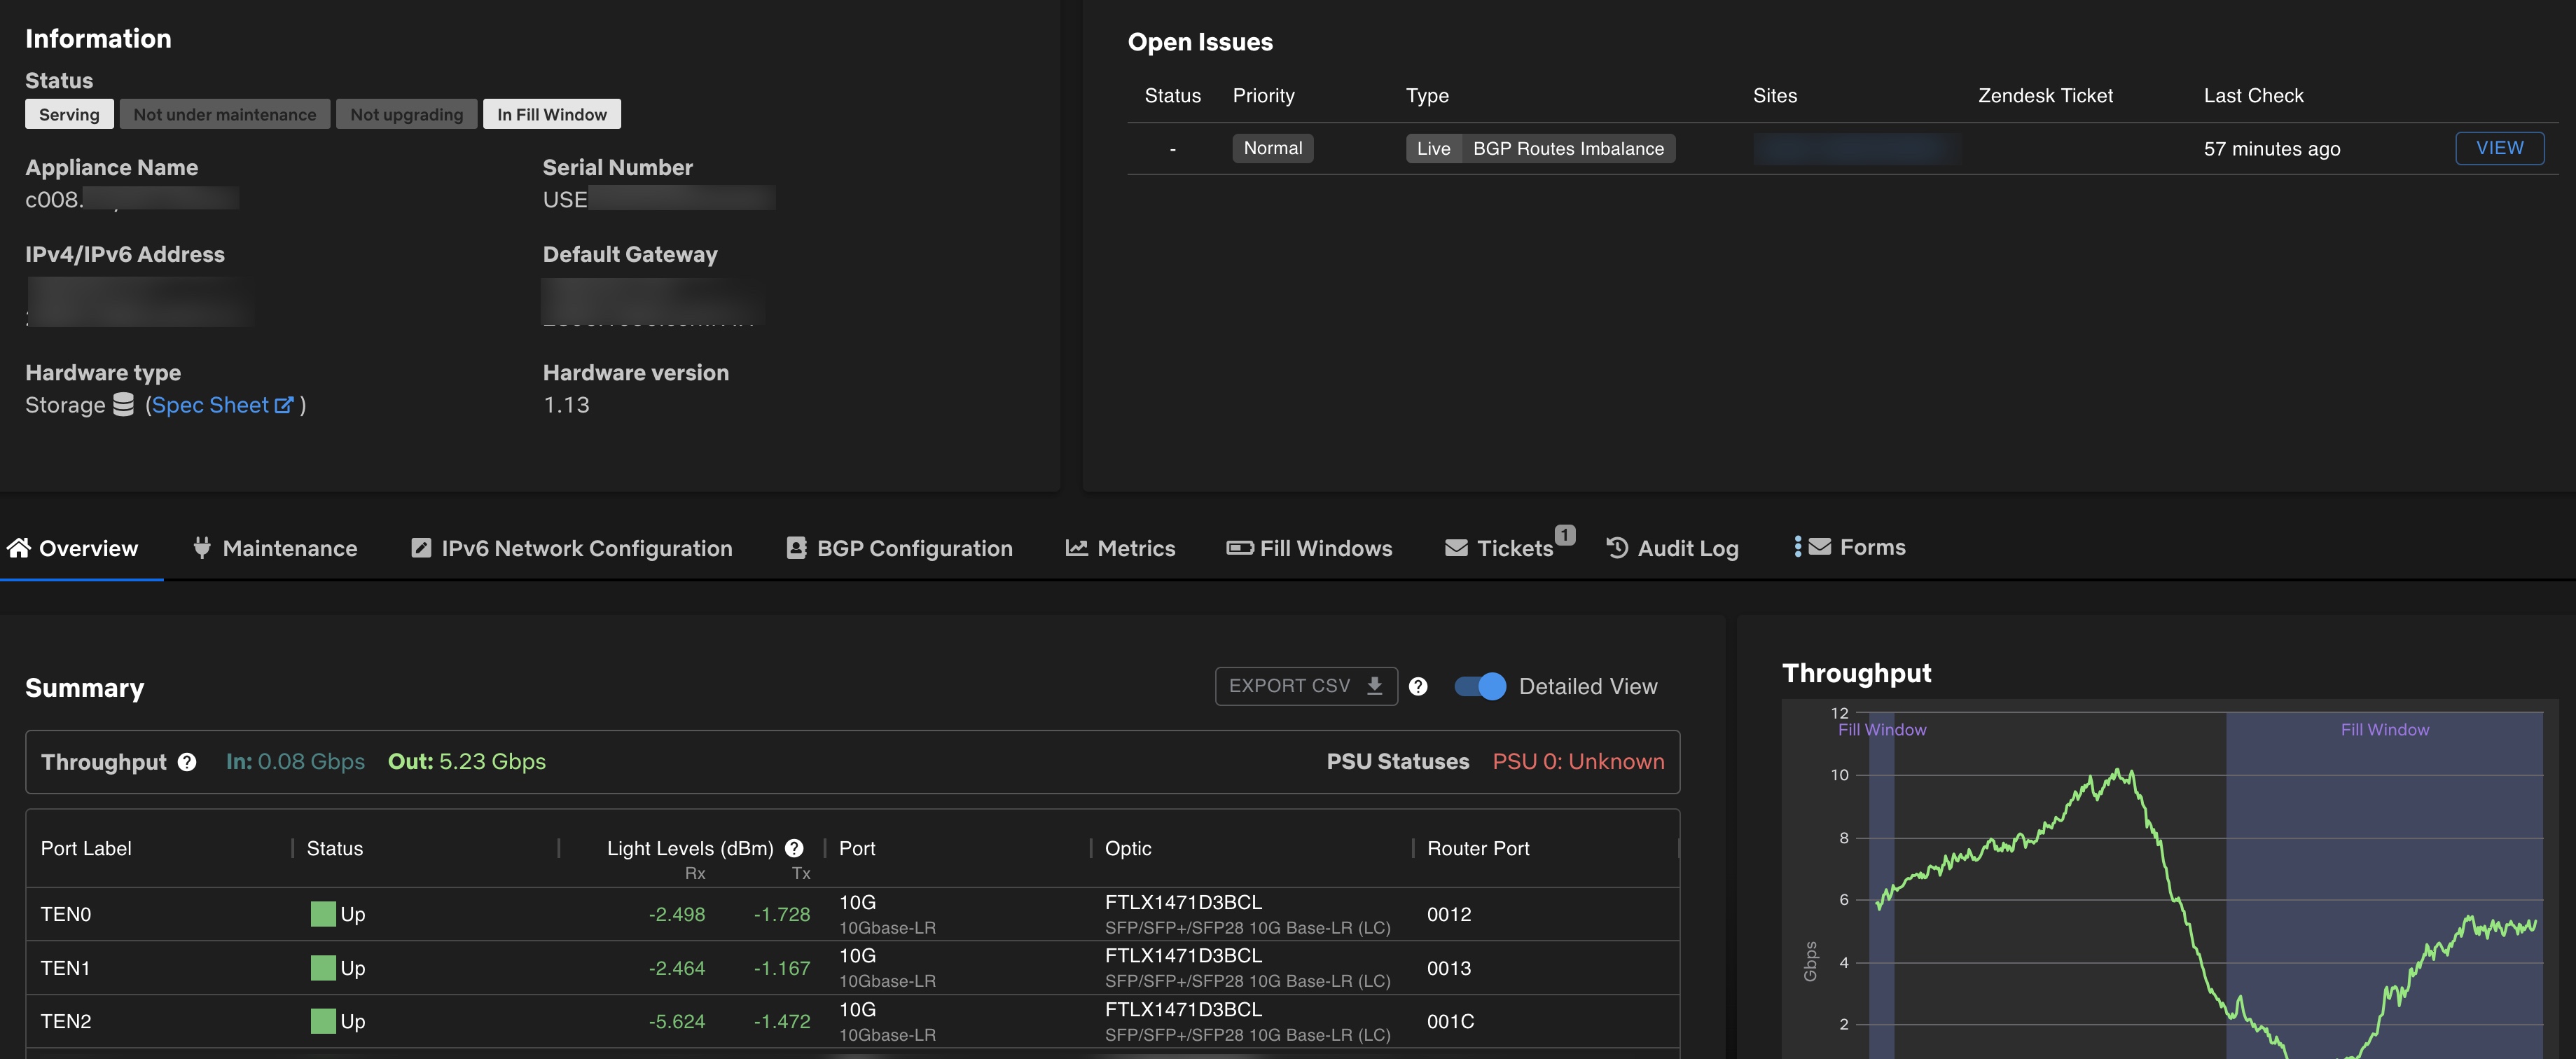2576x1059 pixels.
Task: Click the Router Port column header
Action: coord(1478,848)
